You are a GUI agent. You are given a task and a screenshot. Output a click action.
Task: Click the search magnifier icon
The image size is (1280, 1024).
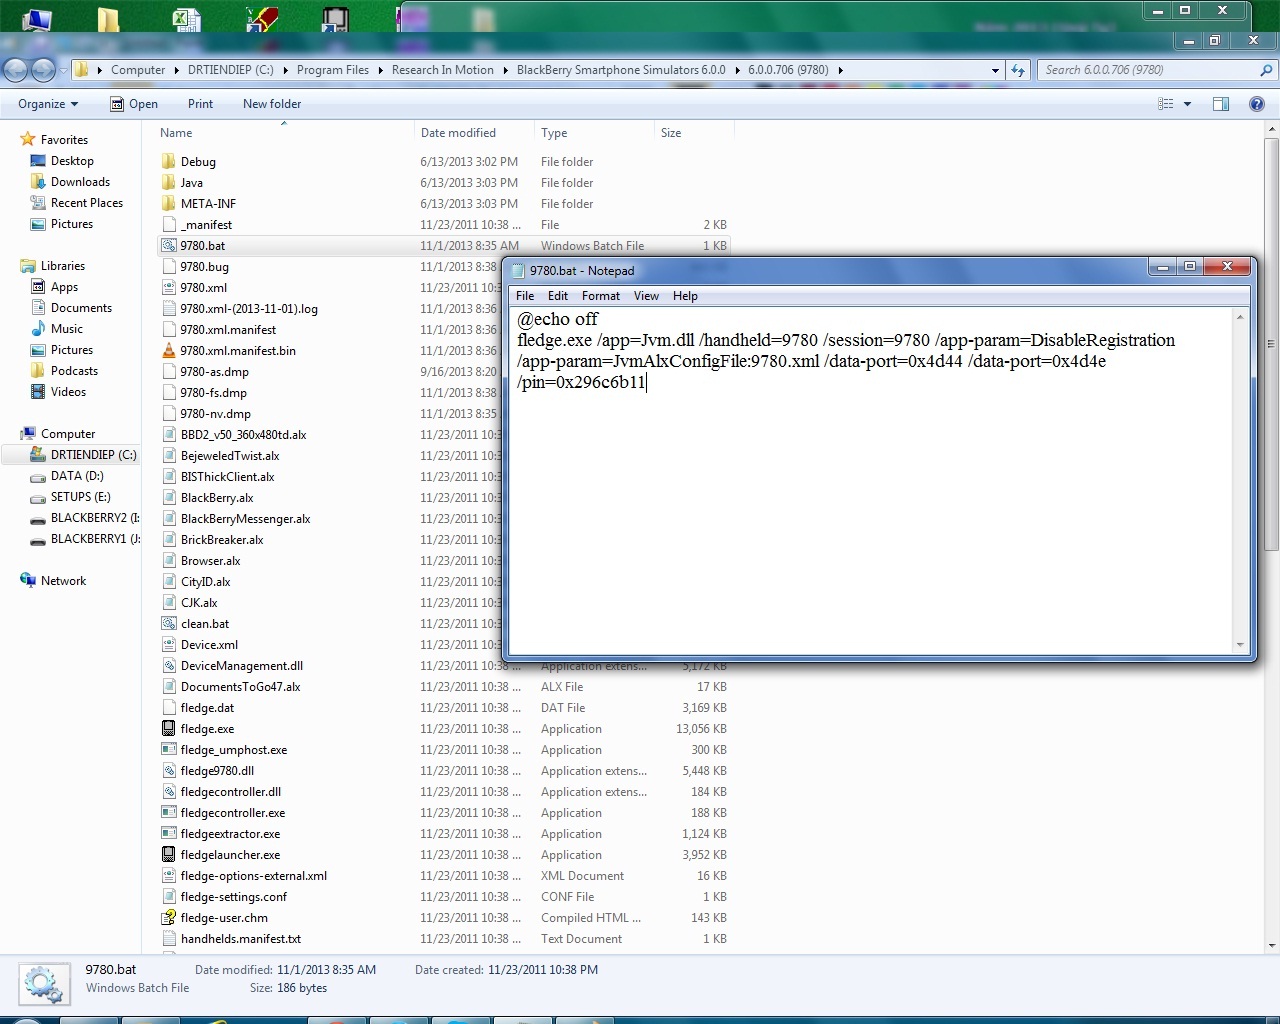(1266, 70)
